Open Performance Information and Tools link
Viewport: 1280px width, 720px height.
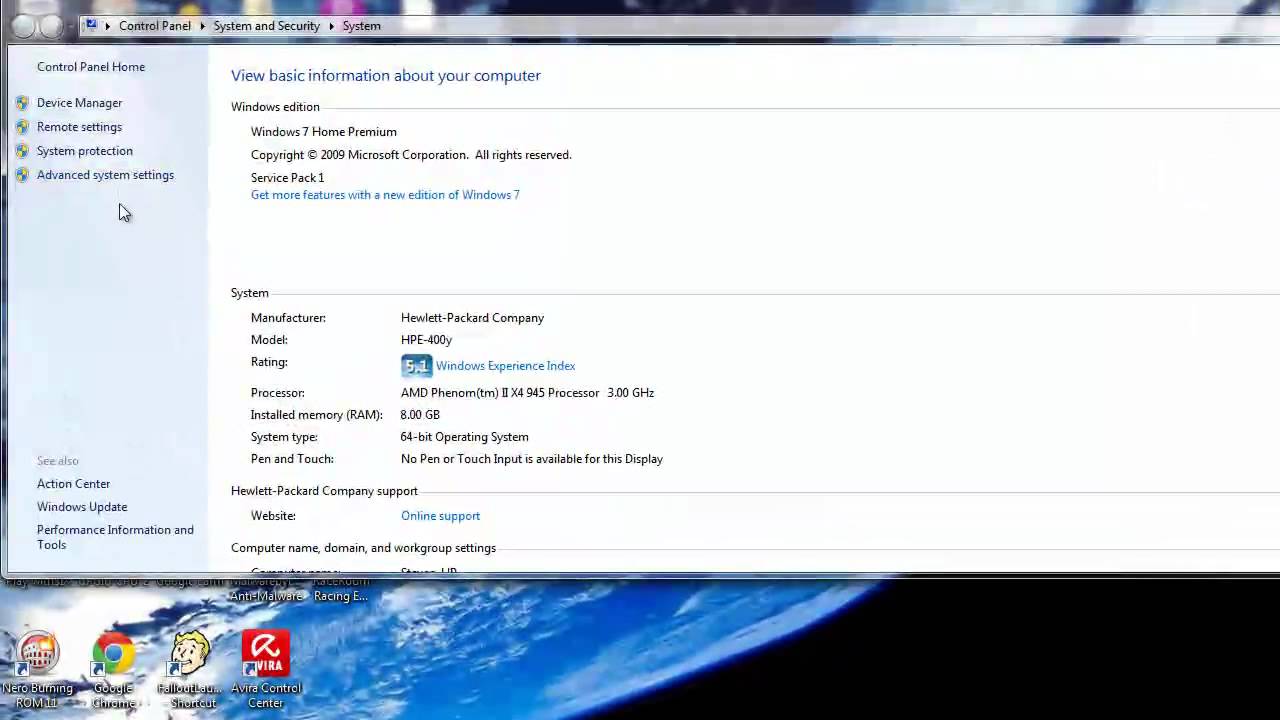pos(115,537)
